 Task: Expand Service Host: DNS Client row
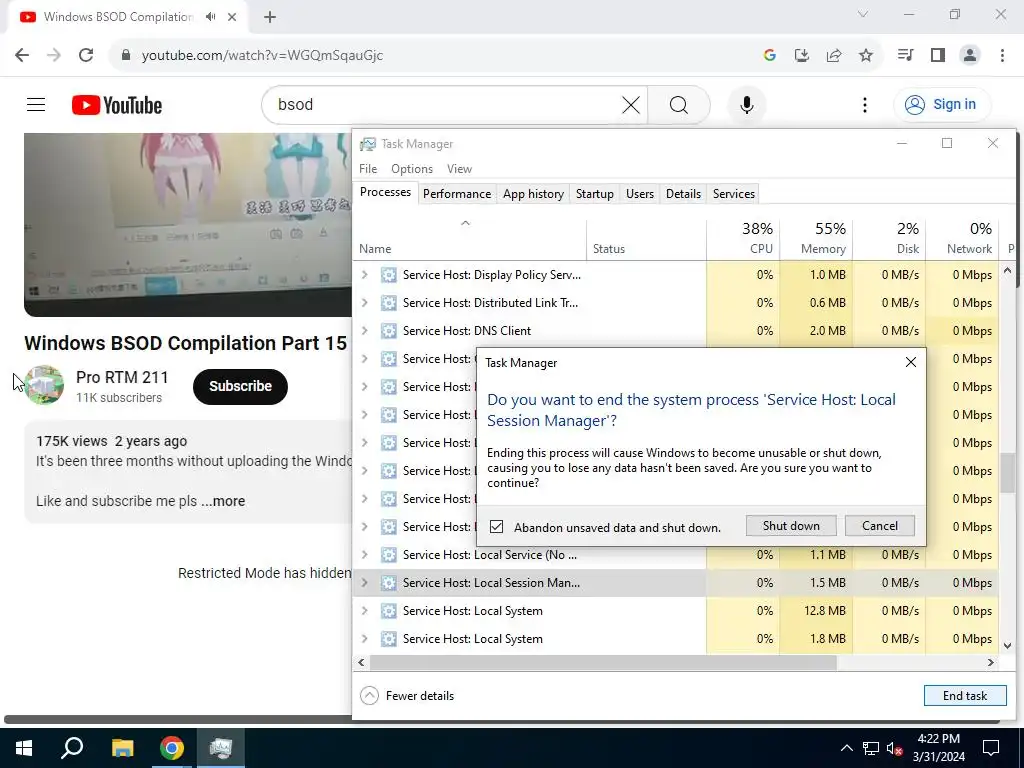(364, 330)
